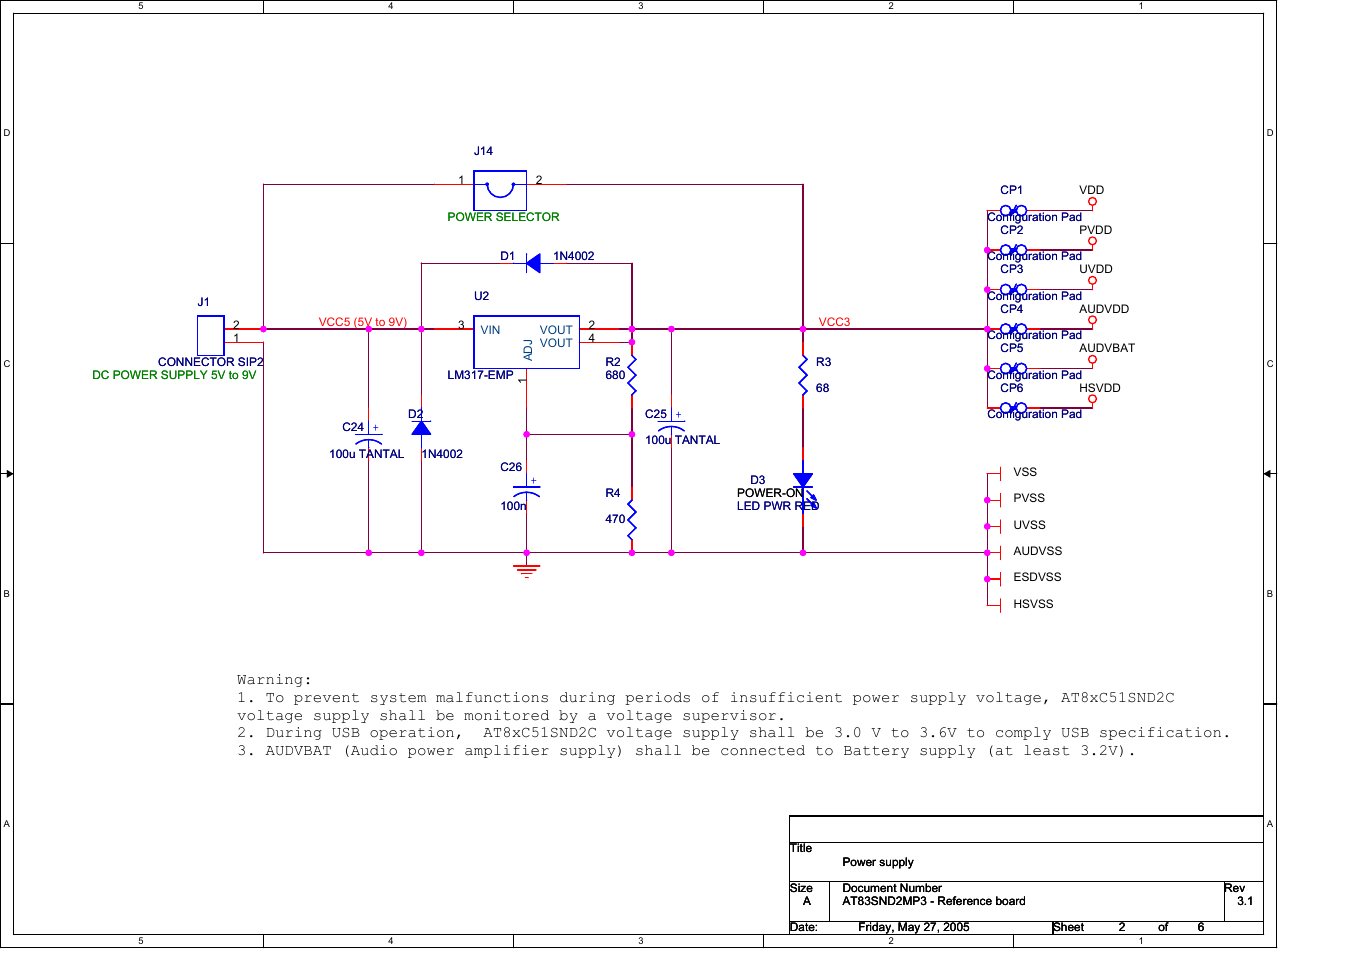
Task: Click the PVSS ground terminal label
Action: click(1029, 498)
